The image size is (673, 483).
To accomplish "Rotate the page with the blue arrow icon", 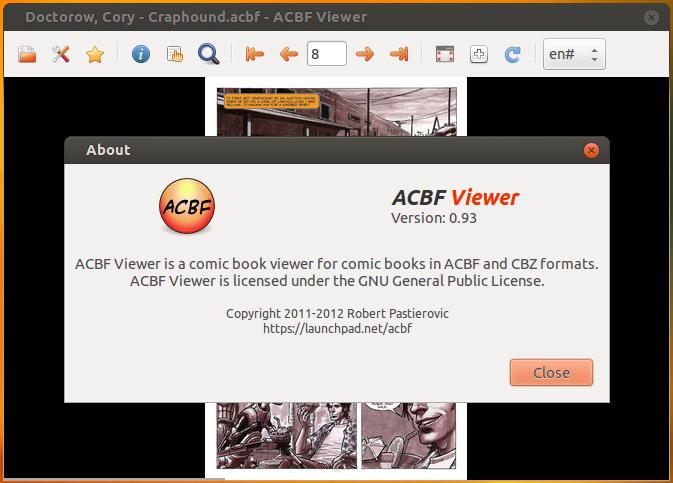I will (x=512, y=55).
